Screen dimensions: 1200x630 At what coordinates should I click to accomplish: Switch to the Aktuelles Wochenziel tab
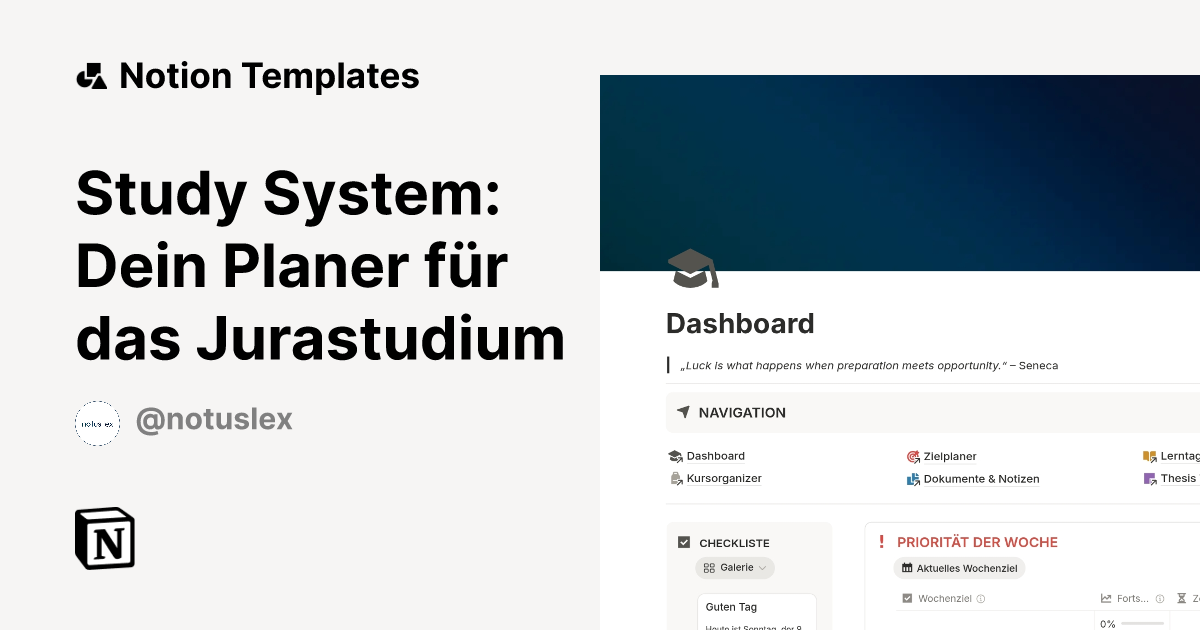point(959,568)
